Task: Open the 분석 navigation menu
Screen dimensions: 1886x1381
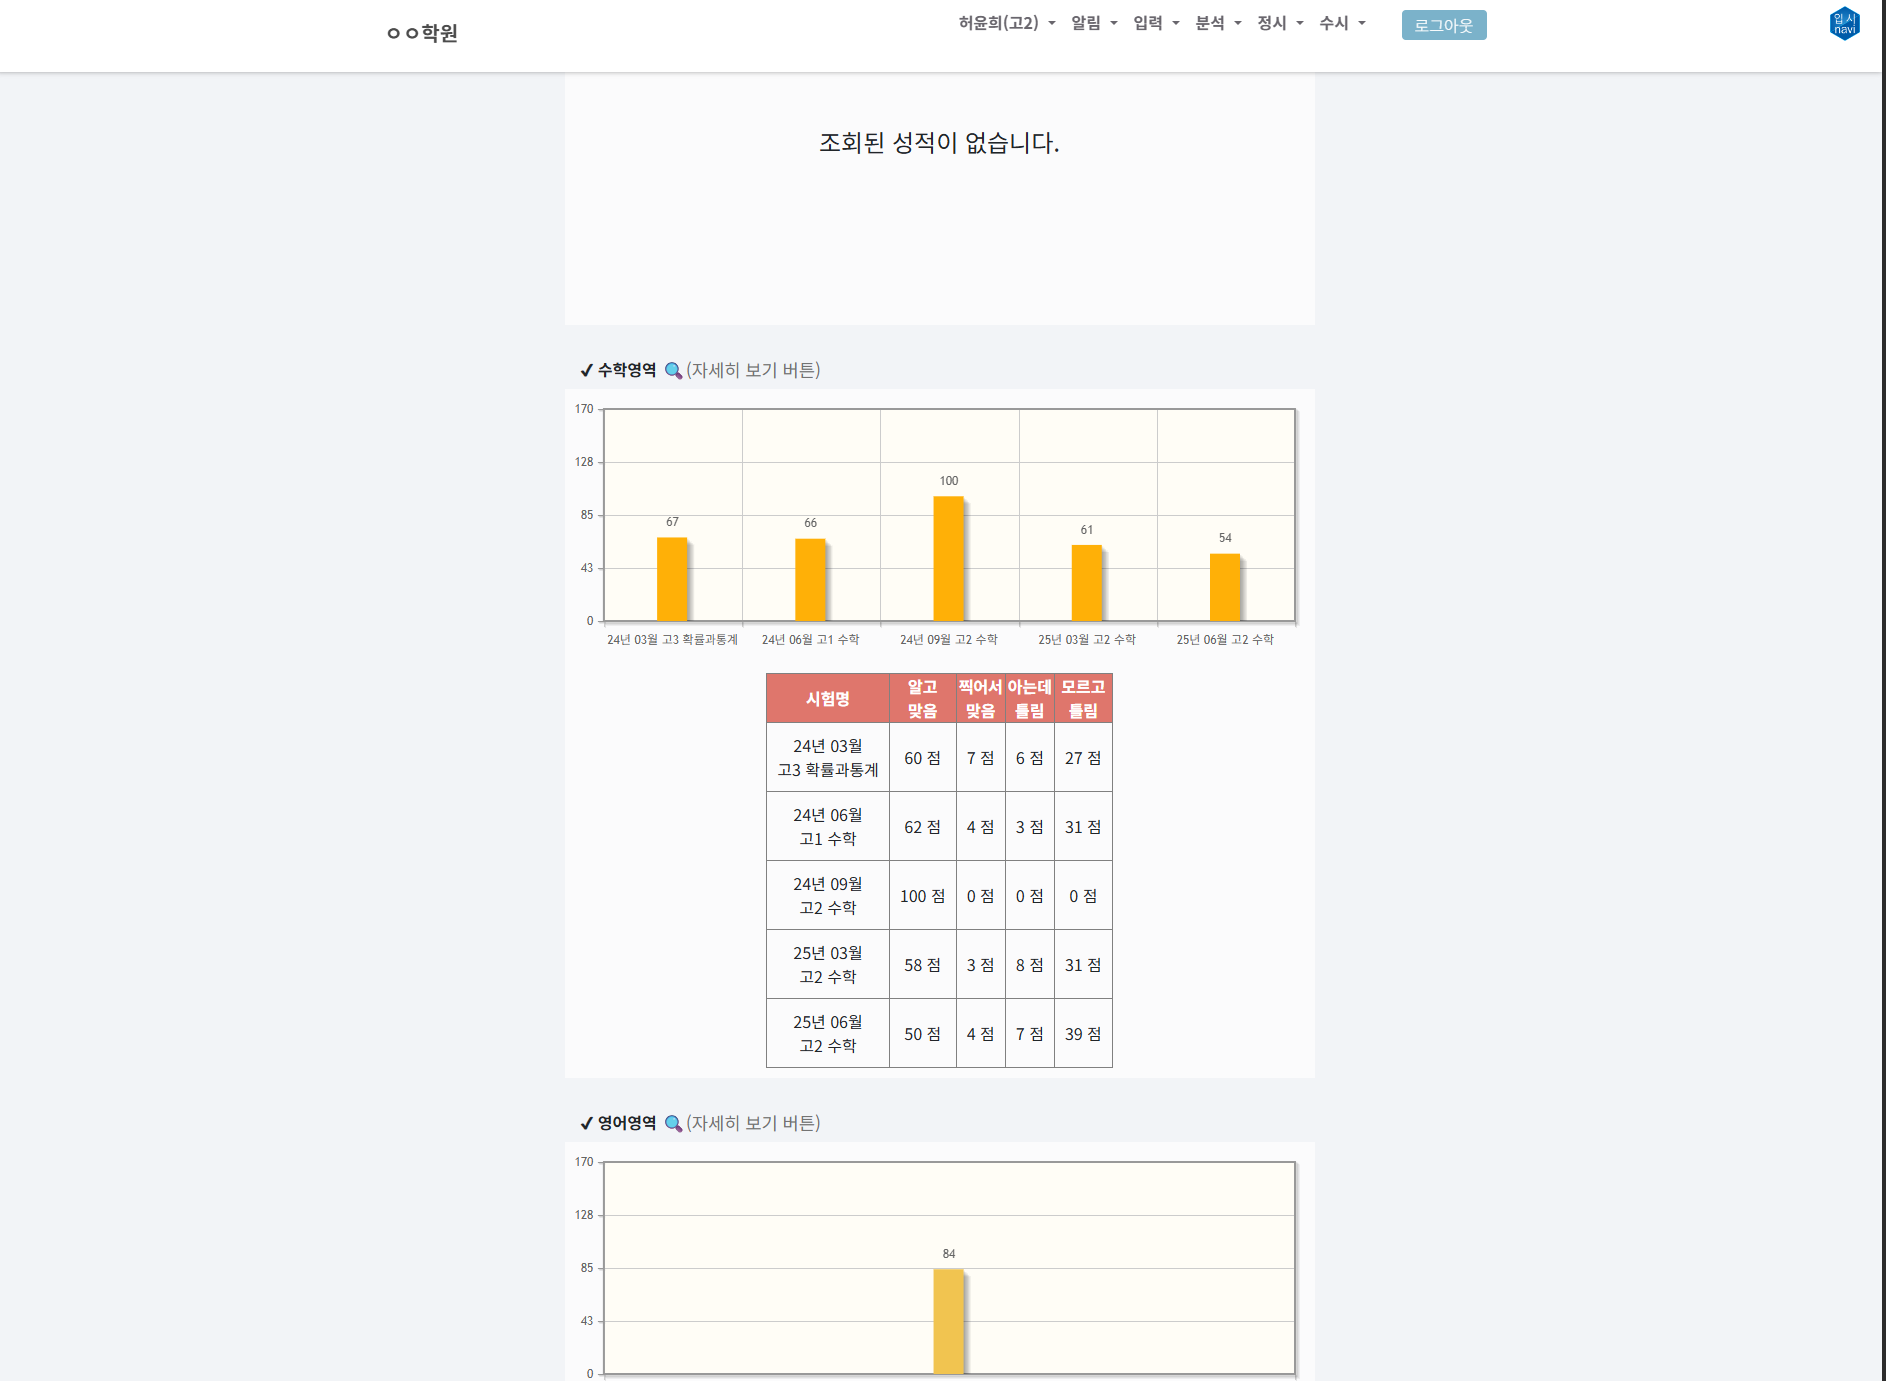Action: 1217,23
